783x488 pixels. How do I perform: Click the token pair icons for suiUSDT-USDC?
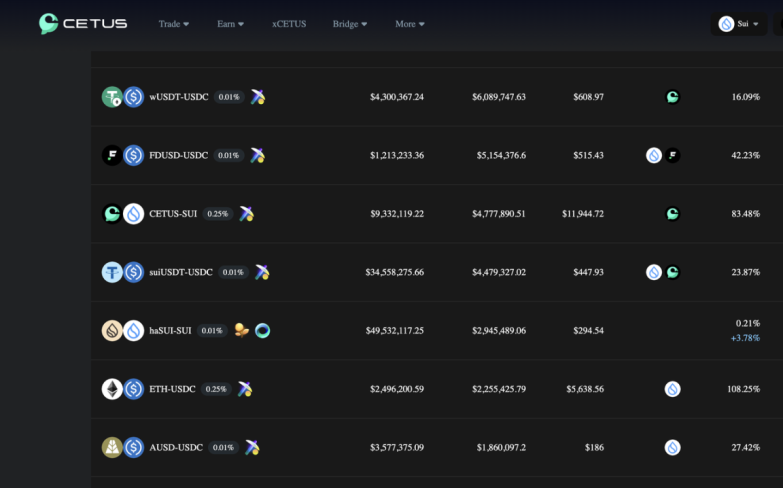coord(123,272)
